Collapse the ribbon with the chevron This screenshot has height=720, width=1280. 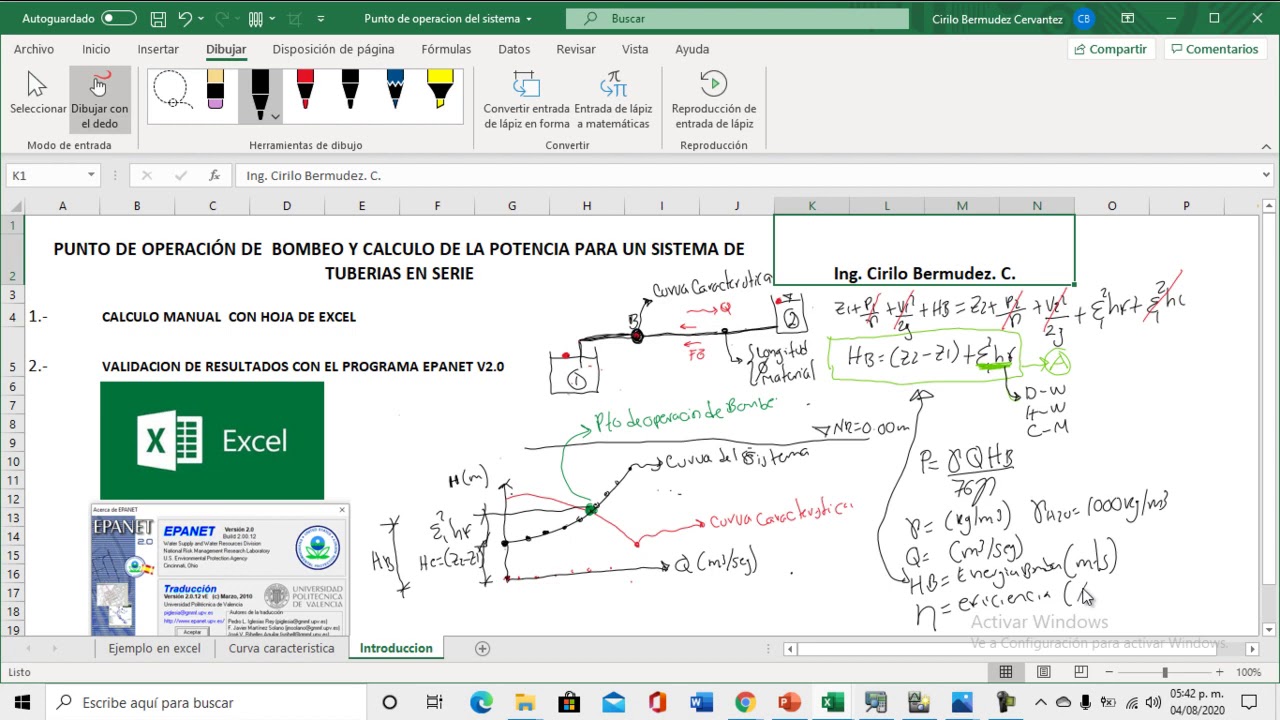click(x=1266, y=146)
